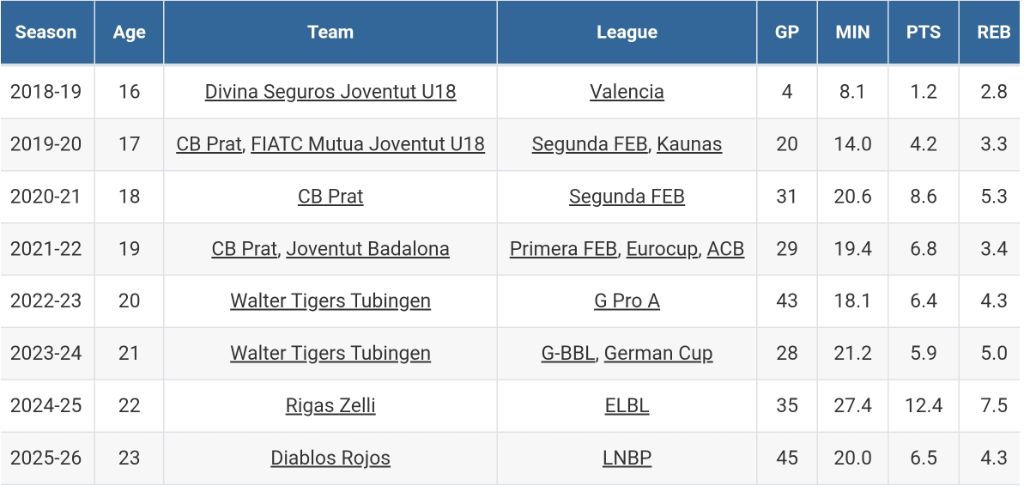Sort by the Season column header
This screenshot has width=1024, height=486.
46,32
